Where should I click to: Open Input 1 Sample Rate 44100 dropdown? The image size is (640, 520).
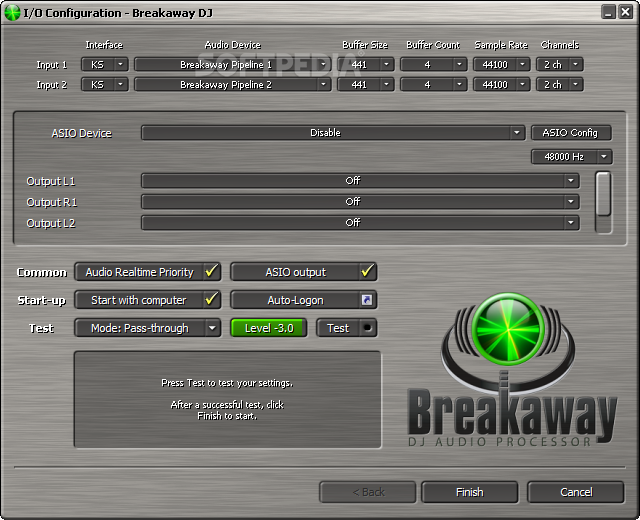click(502, 64)
